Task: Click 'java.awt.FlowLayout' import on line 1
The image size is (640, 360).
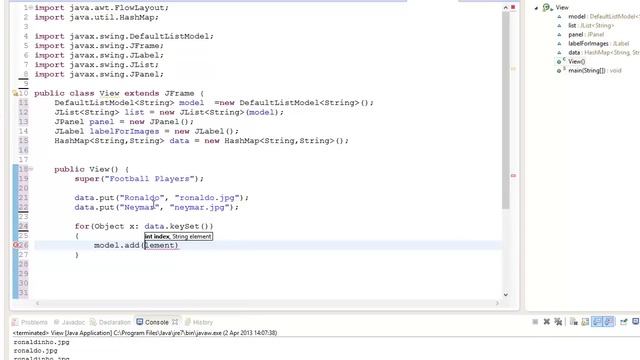Action: (117, 8)
